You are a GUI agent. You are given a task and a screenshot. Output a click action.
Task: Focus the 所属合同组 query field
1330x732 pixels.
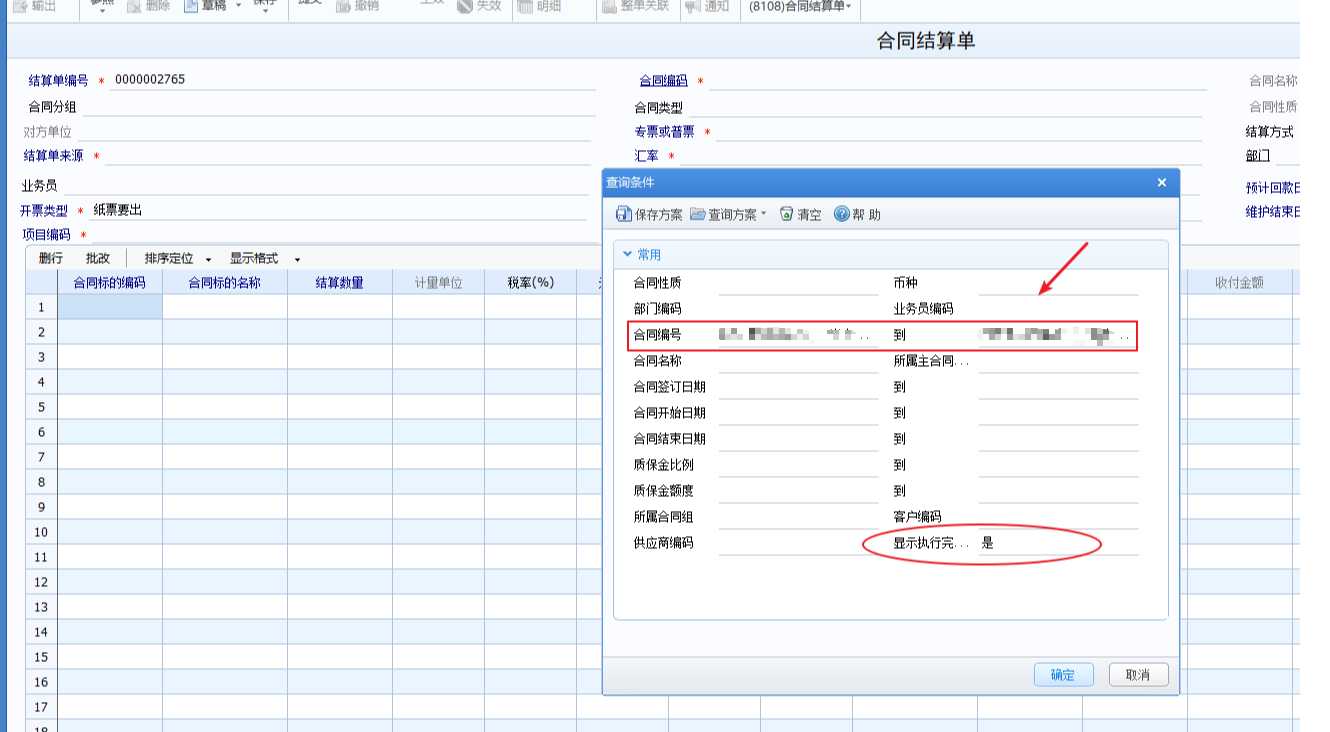point(798,518)
